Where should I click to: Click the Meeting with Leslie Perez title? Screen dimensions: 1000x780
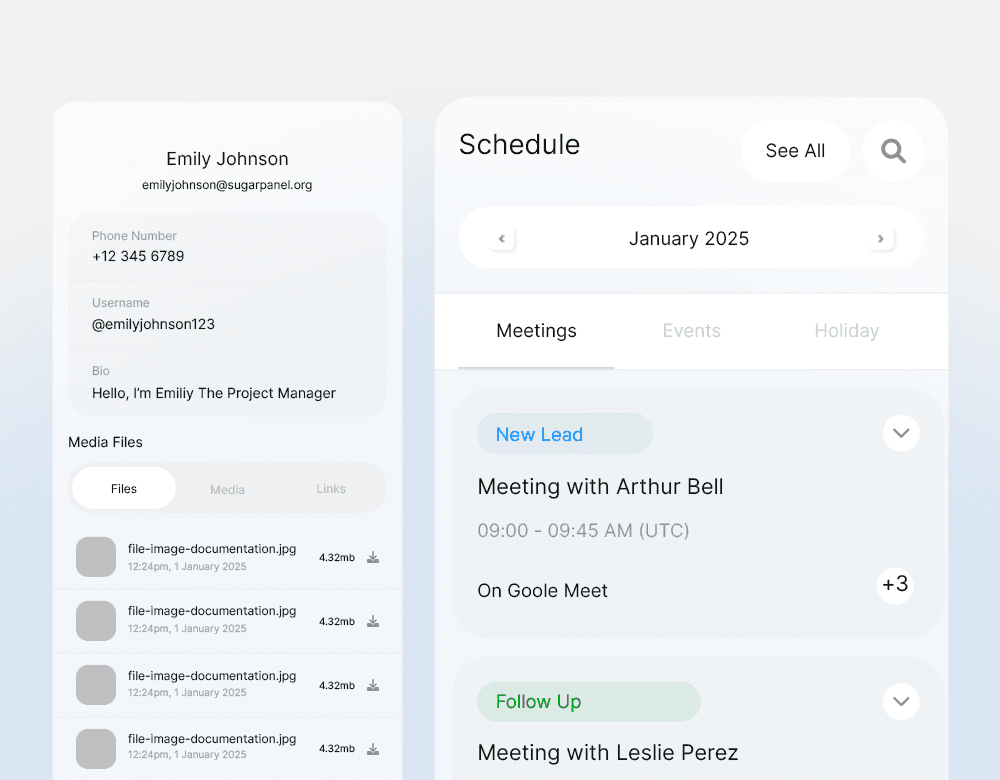pos(608,753)
